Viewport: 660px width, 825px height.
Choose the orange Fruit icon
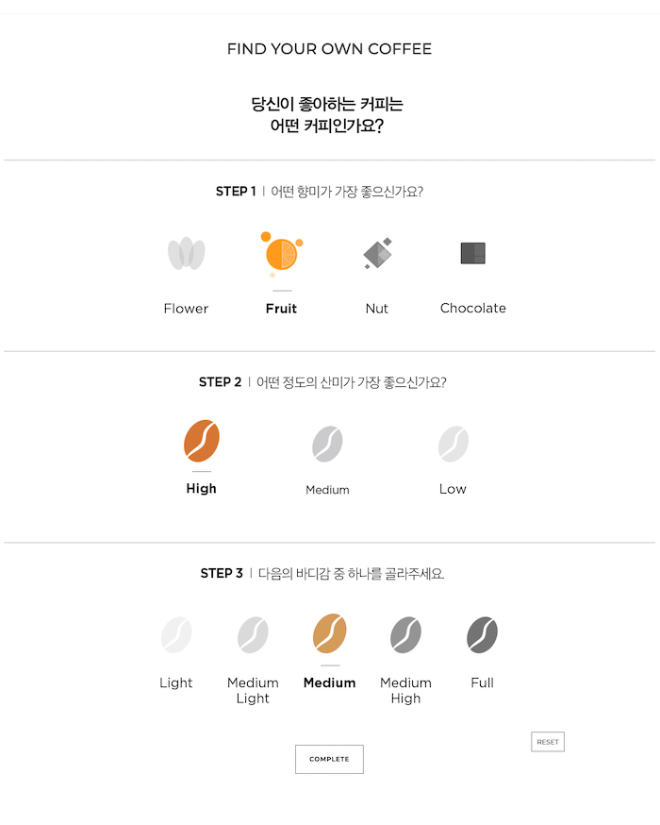tap(282, 254)
